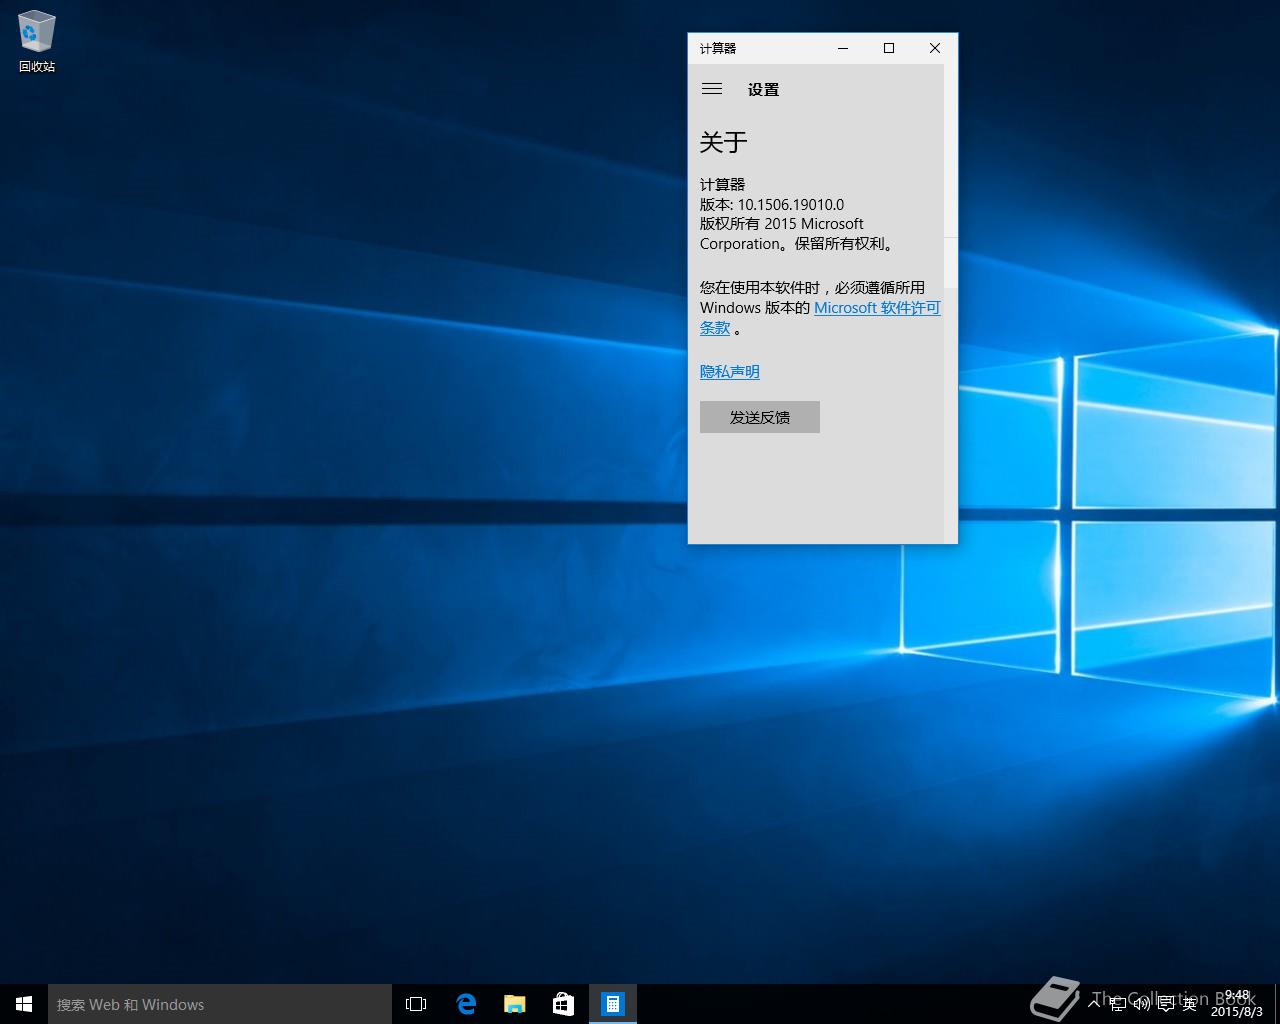This screenshot has width=1280, height=1024.
Task: Click the 搜索 Web 和 Windows search box
Action: pyautogui.click(x=220, y=1004)
